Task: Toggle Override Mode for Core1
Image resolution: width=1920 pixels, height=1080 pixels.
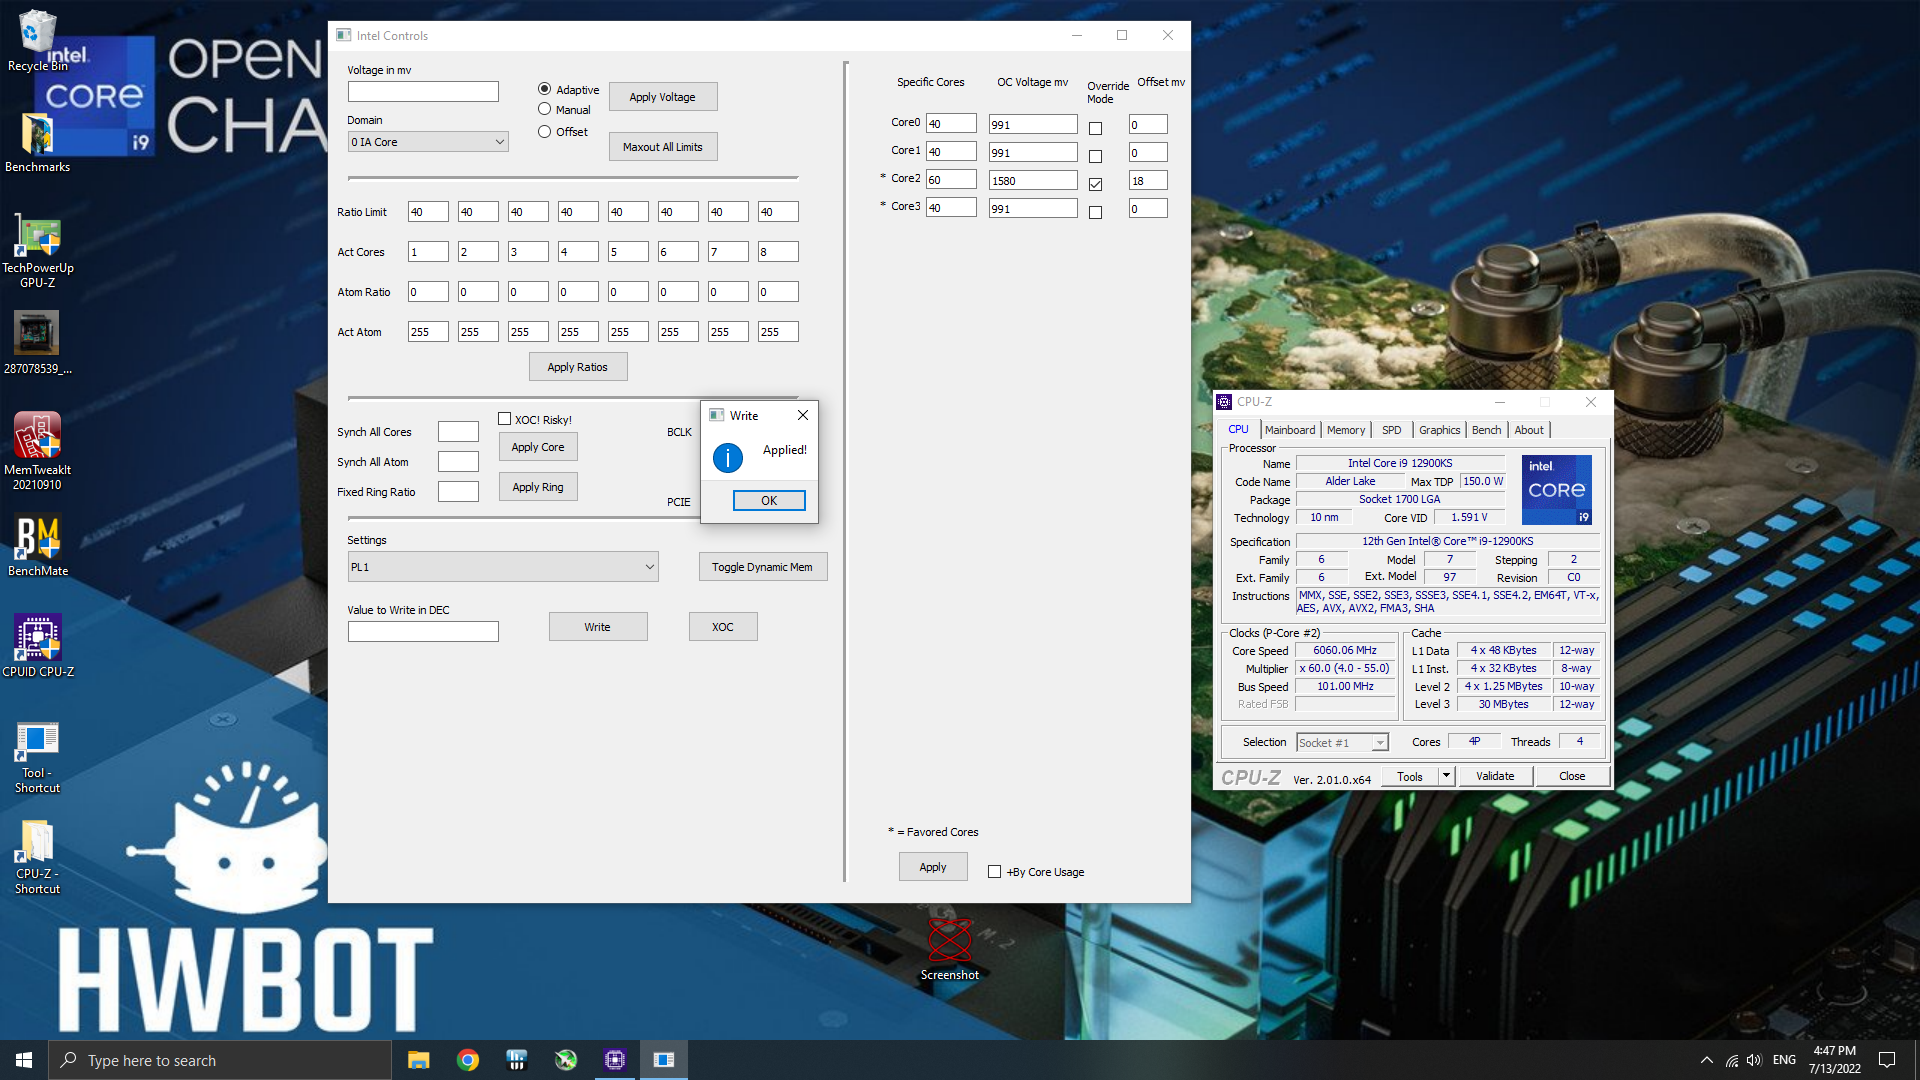Action: tap(1096, 156)
